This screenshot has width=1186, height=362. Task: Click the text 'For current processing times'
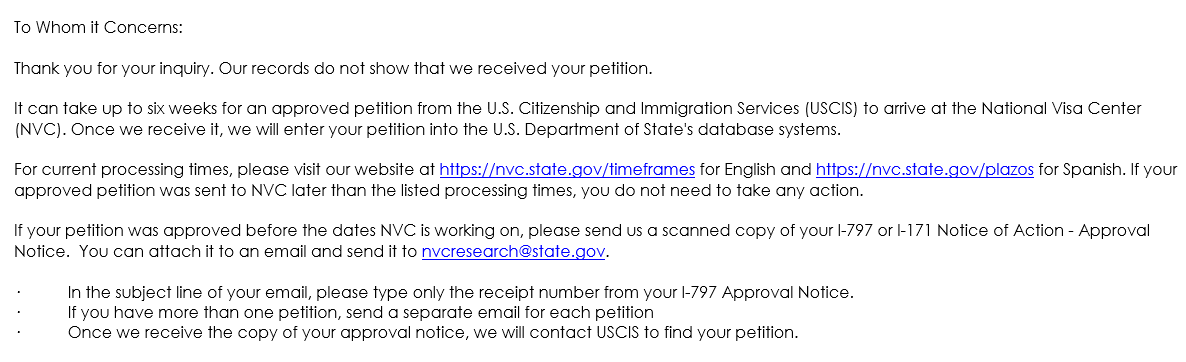(x=118, y=169)
